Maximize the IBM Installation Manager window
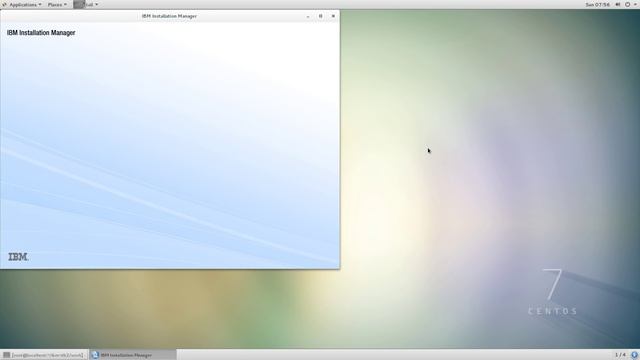Image resolution: width=640 pixels, height=360 pixels. pos(320,16)
